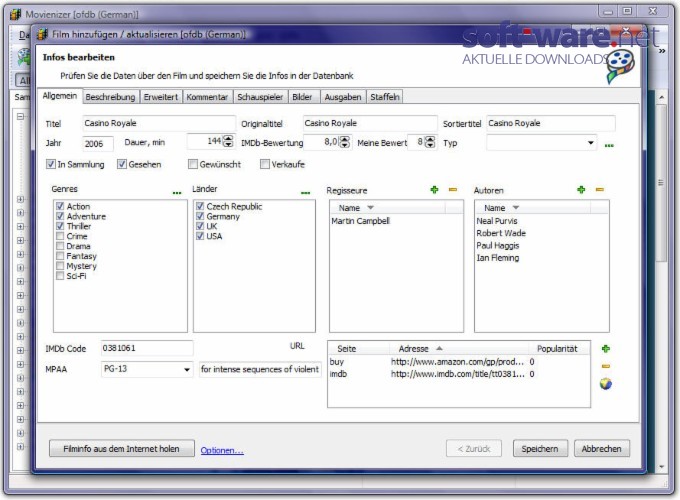Viewport: 680px width, 500px height.
Task: Uncheck the Adventure genre
Action: 60,216
